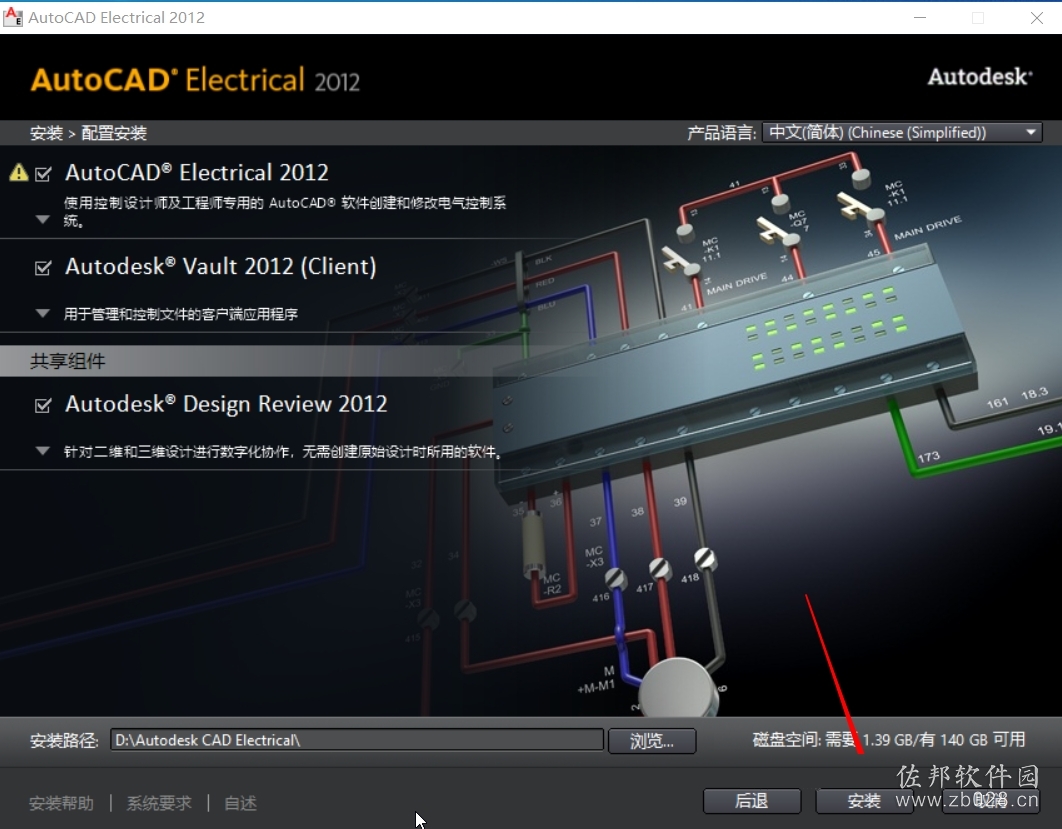Click the Autodesk Vault 2012 (Client) title
The height and width of the screenshot is (829, 1062).
click(x=221, y=266)
